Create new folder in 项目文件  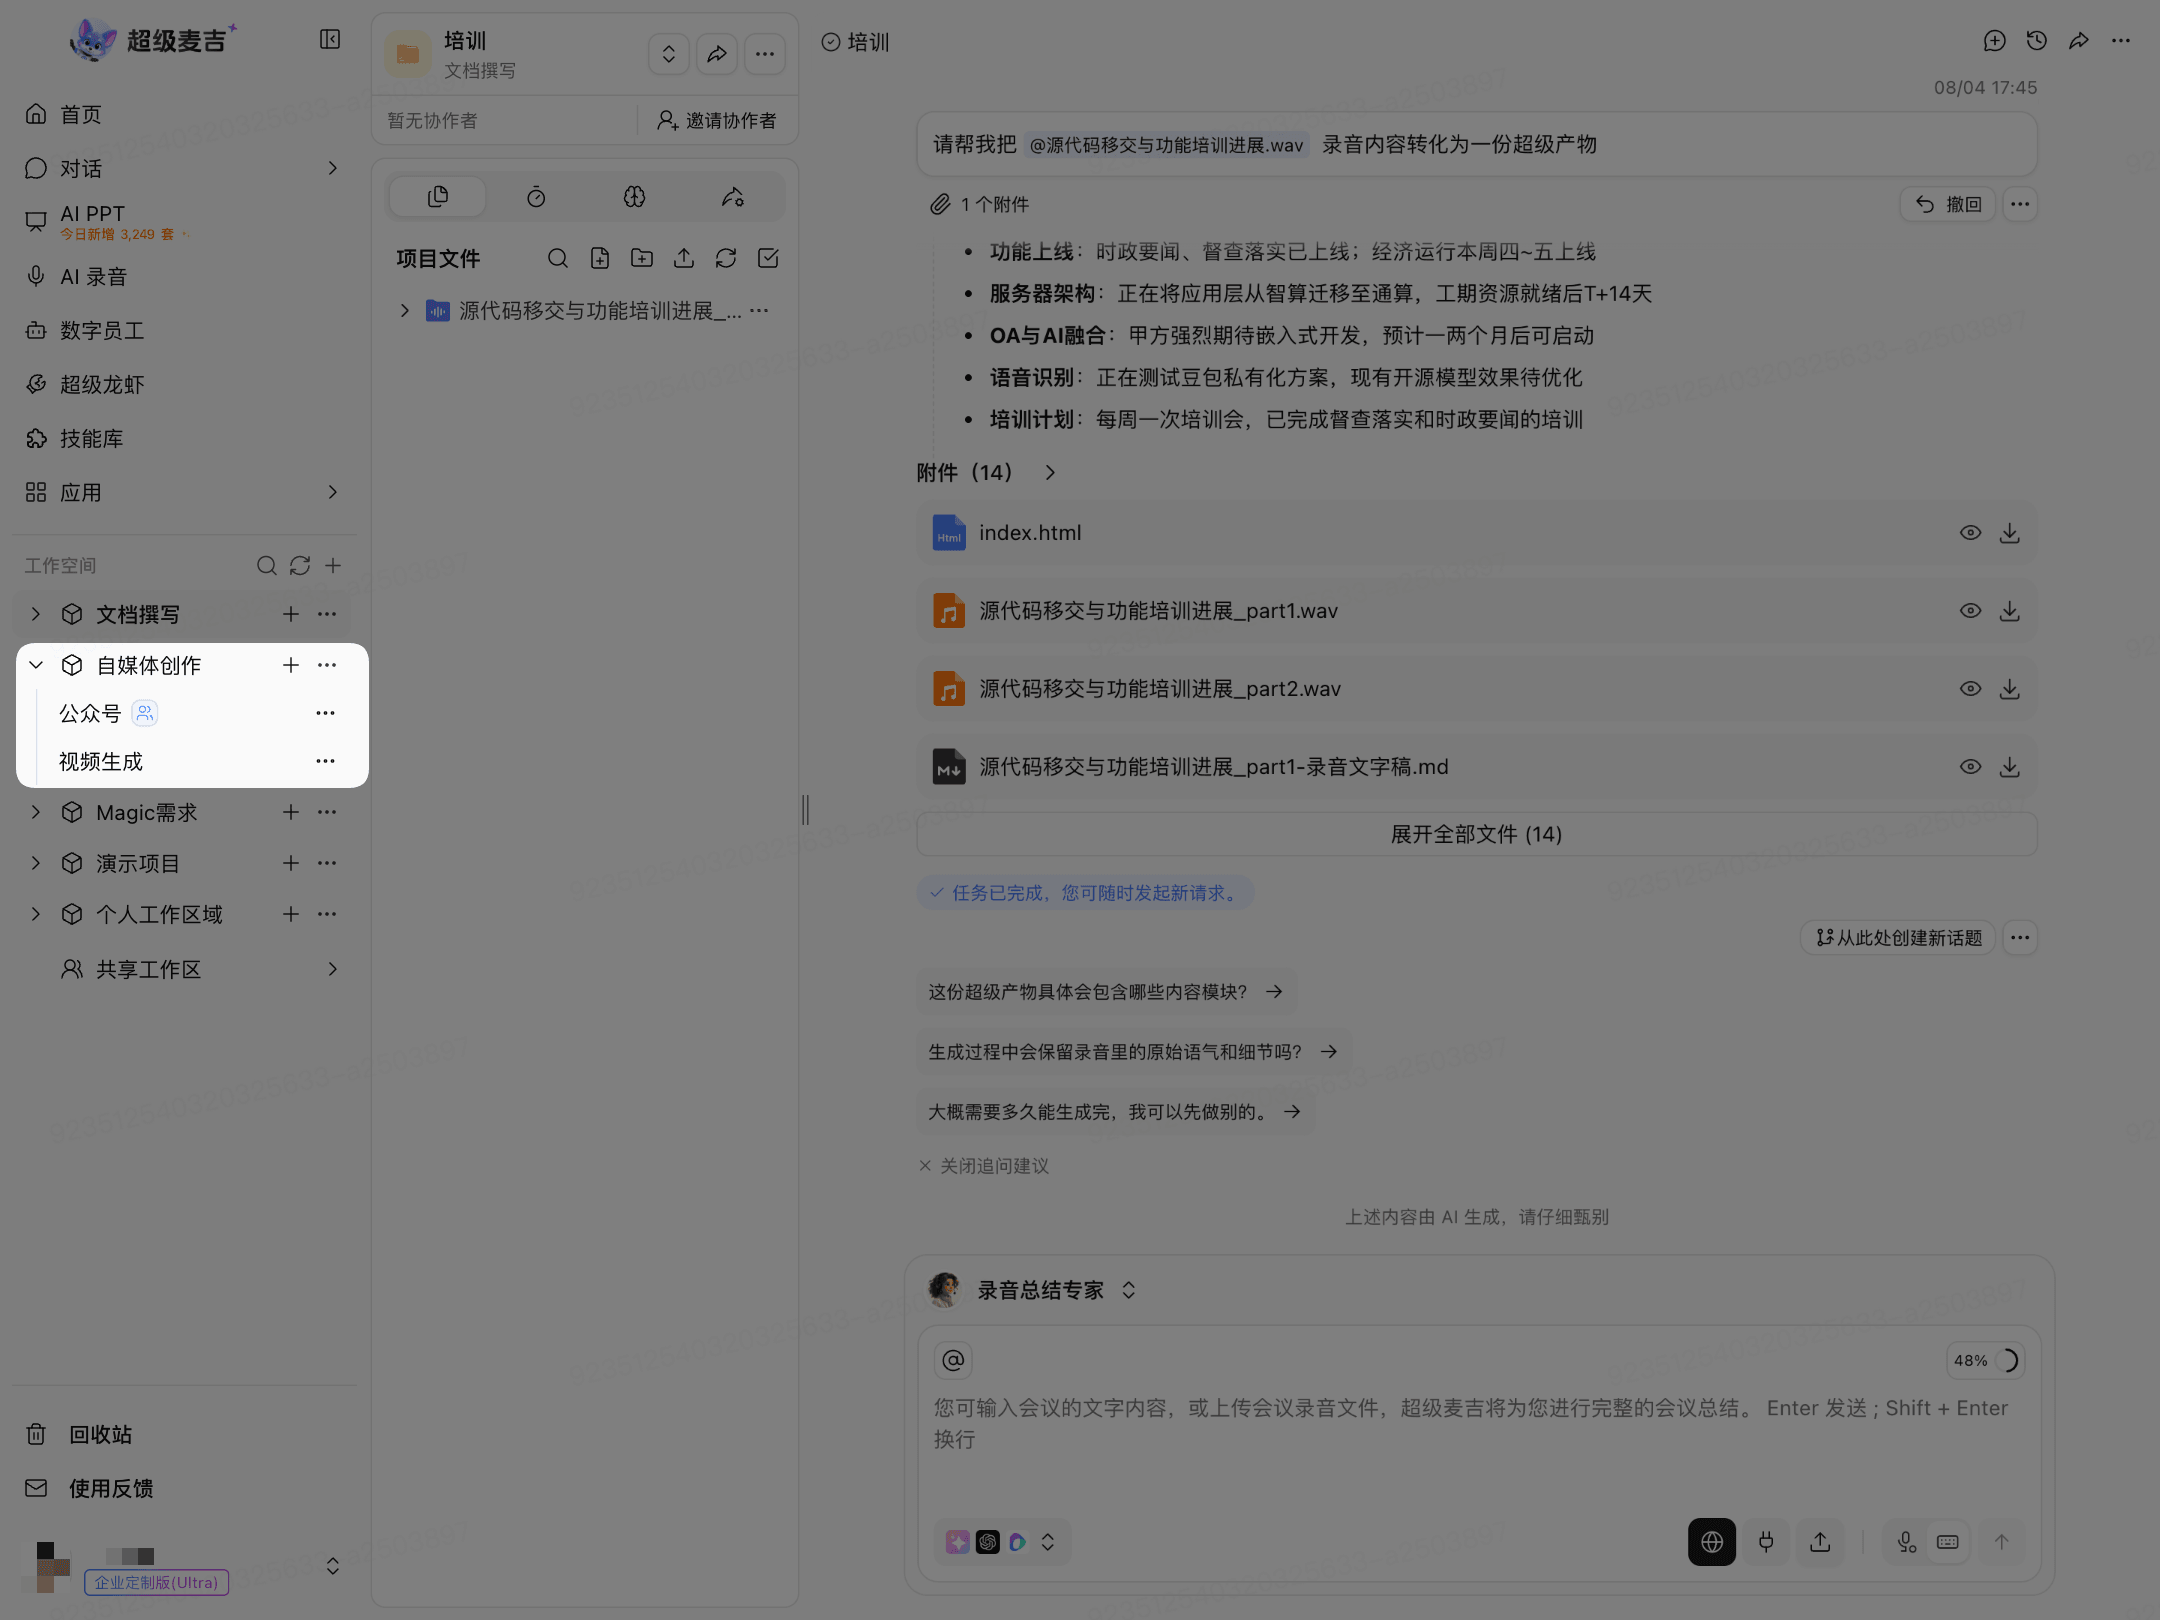(x=642, y=259)
